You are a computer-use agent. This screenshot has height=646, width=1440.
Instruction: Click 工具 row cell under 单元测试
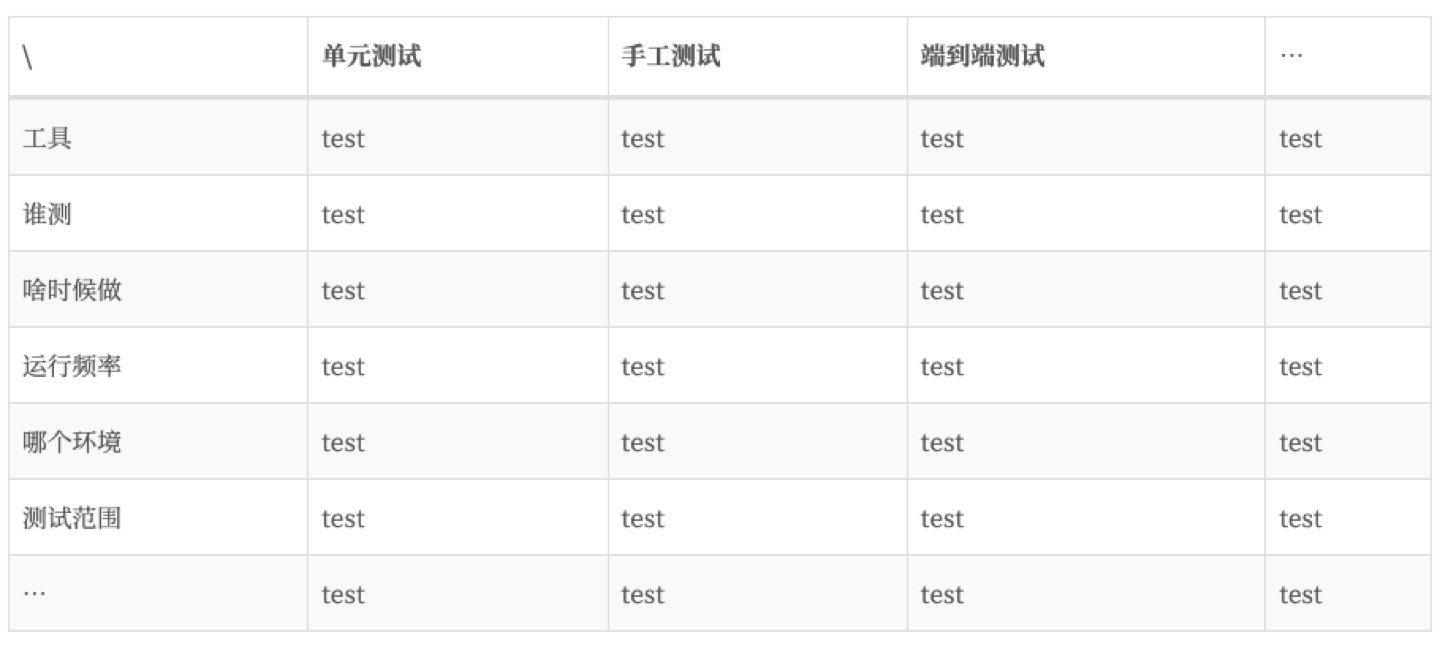pos(343,139)
